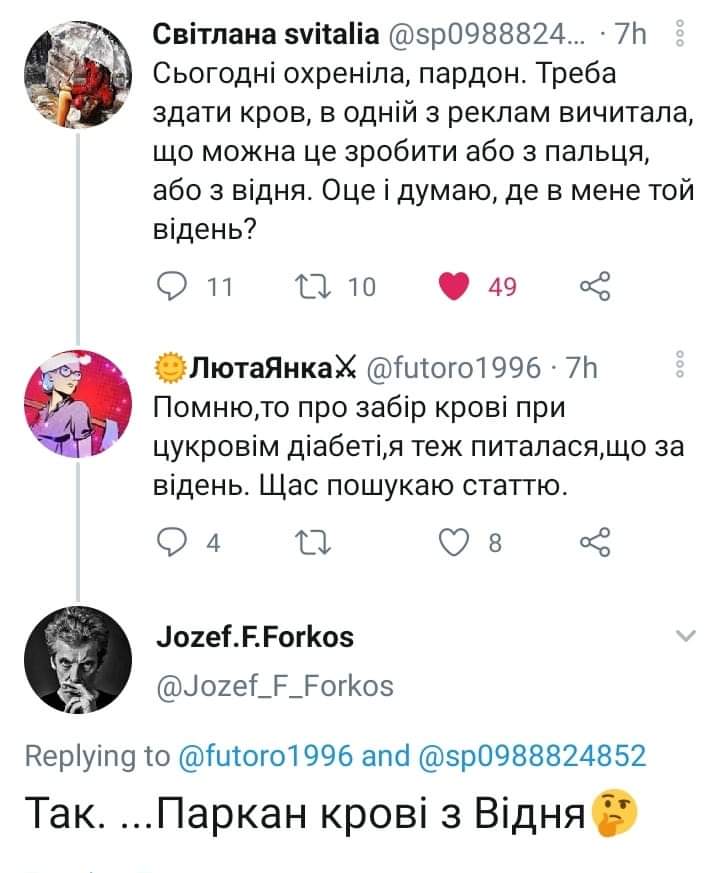Expand options chevron on Jozef.F.Forkos tweet
Screen dimensions: 720x873
click(x=685, y=636)
